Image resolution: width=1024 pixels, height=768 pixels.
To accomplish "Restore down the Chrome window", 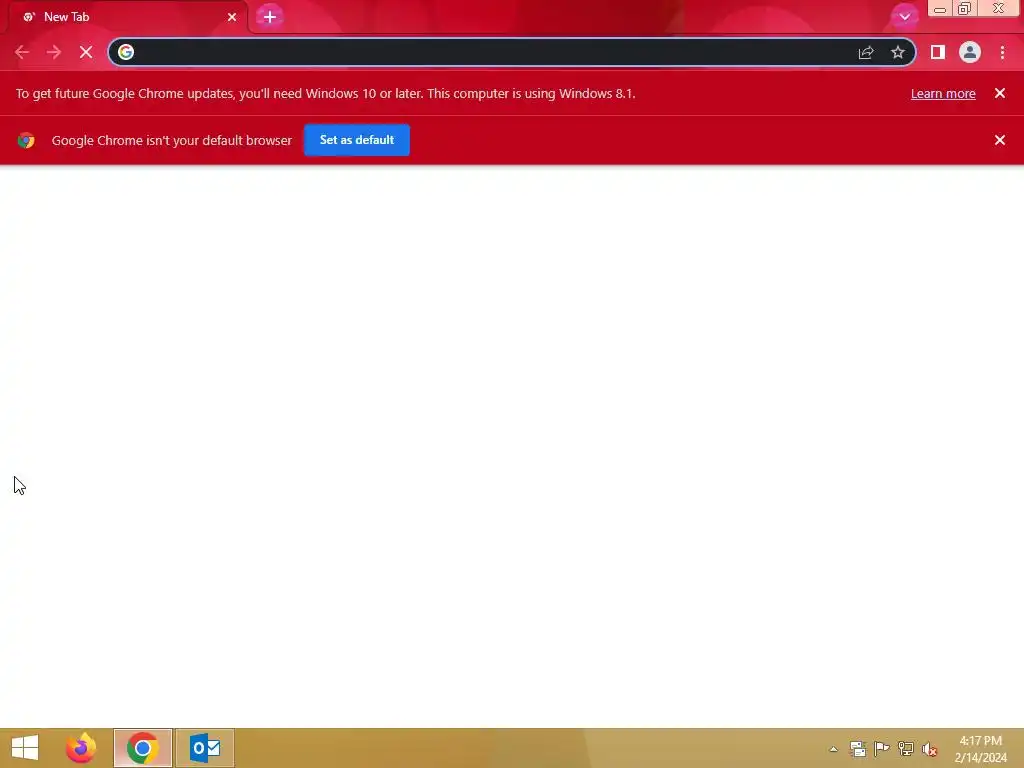I will pyautogui.click(x=965, y=9).
